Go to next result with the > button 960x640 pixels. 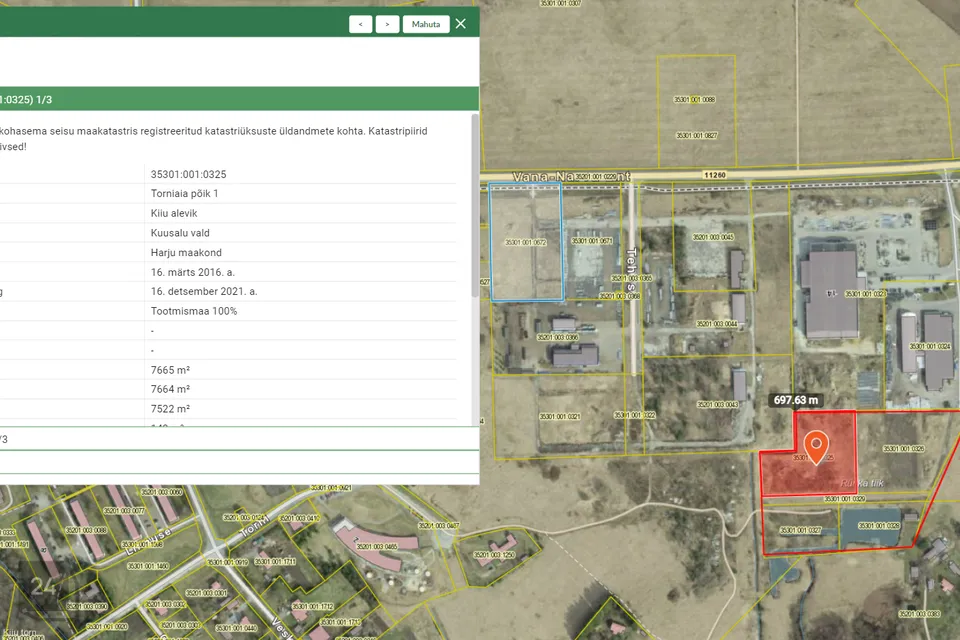(x=387, y=24)
